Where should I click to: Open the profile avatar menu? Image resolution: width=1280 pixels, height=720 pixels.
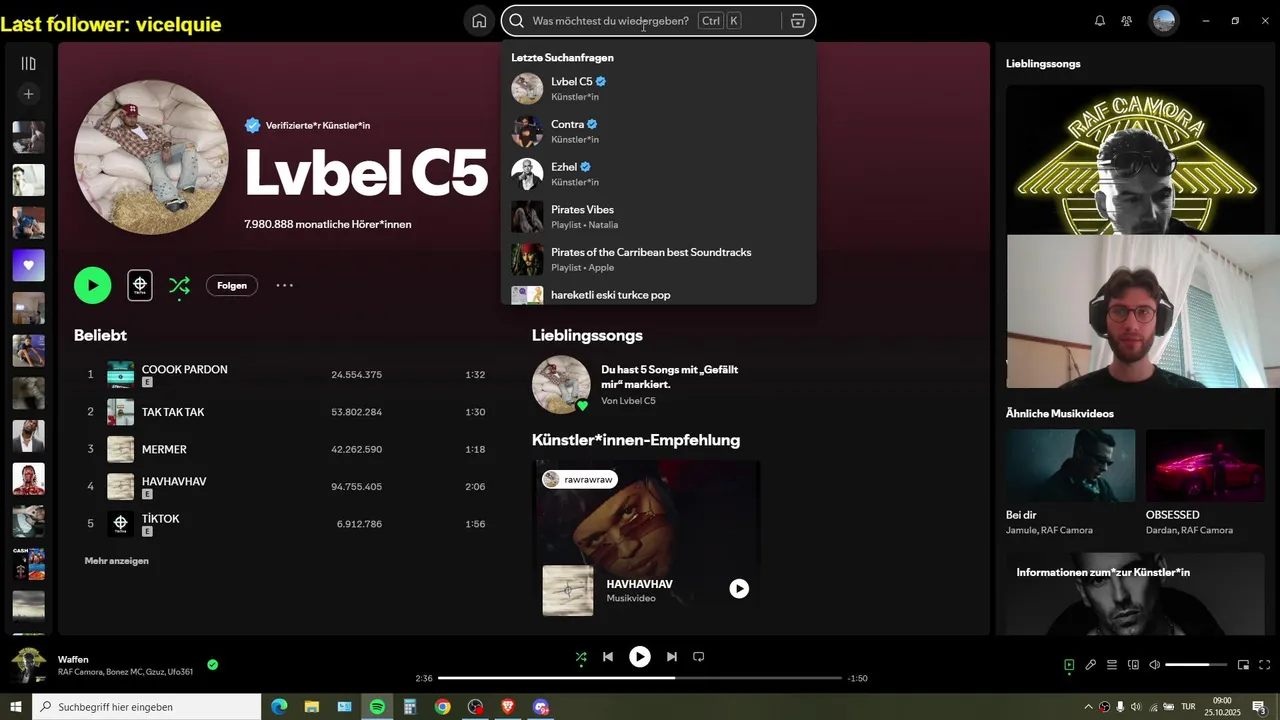[x=1163, y=21]
